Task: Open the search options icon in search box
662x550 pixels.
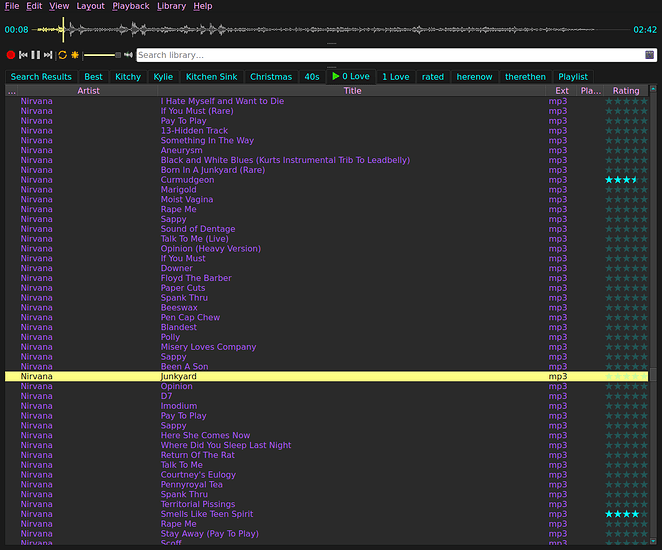Action: 649,55
